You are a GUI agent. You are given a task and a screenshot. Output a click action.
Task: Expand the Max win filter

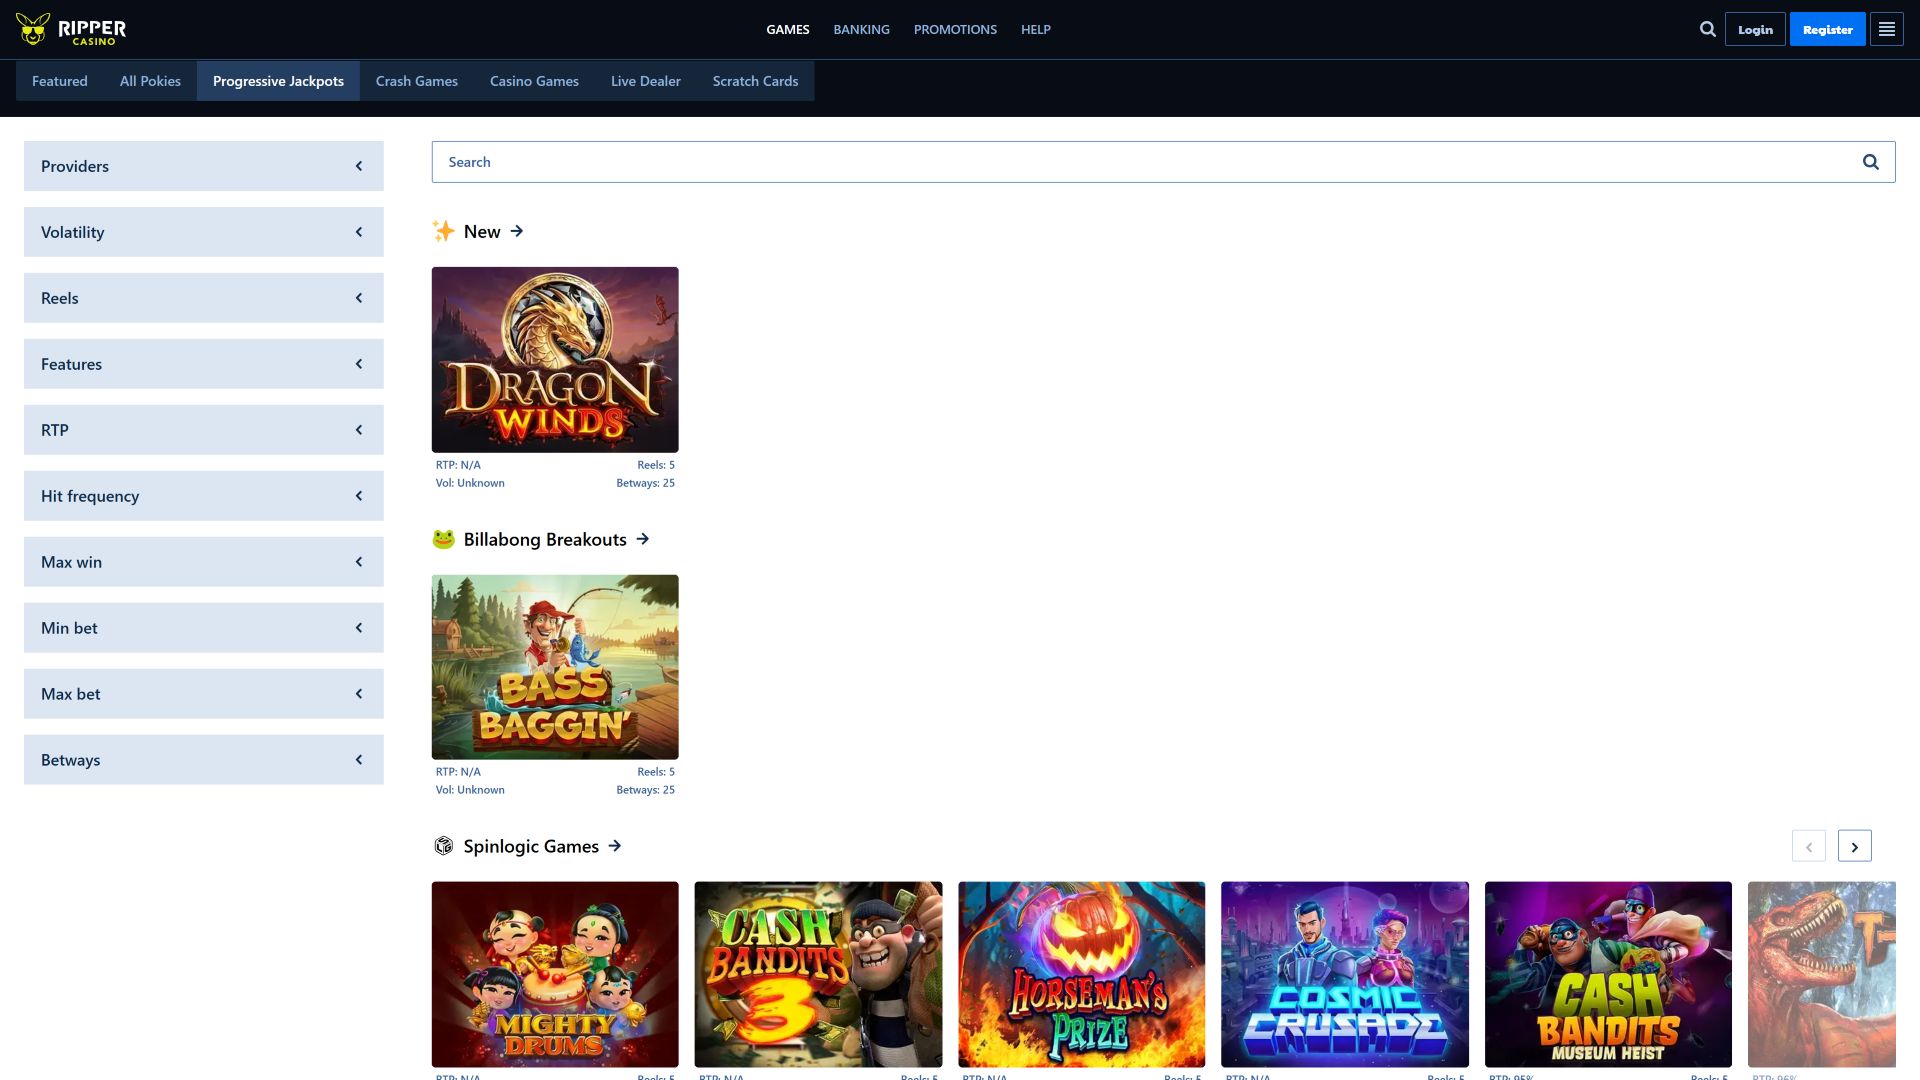coord(204,562)
